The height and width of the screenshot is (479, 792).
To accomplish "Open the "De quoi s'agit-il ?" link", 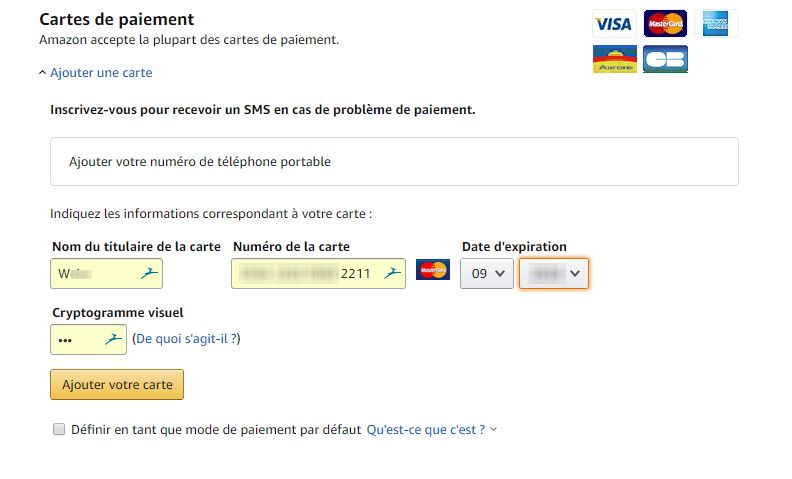I will point(186,339).
